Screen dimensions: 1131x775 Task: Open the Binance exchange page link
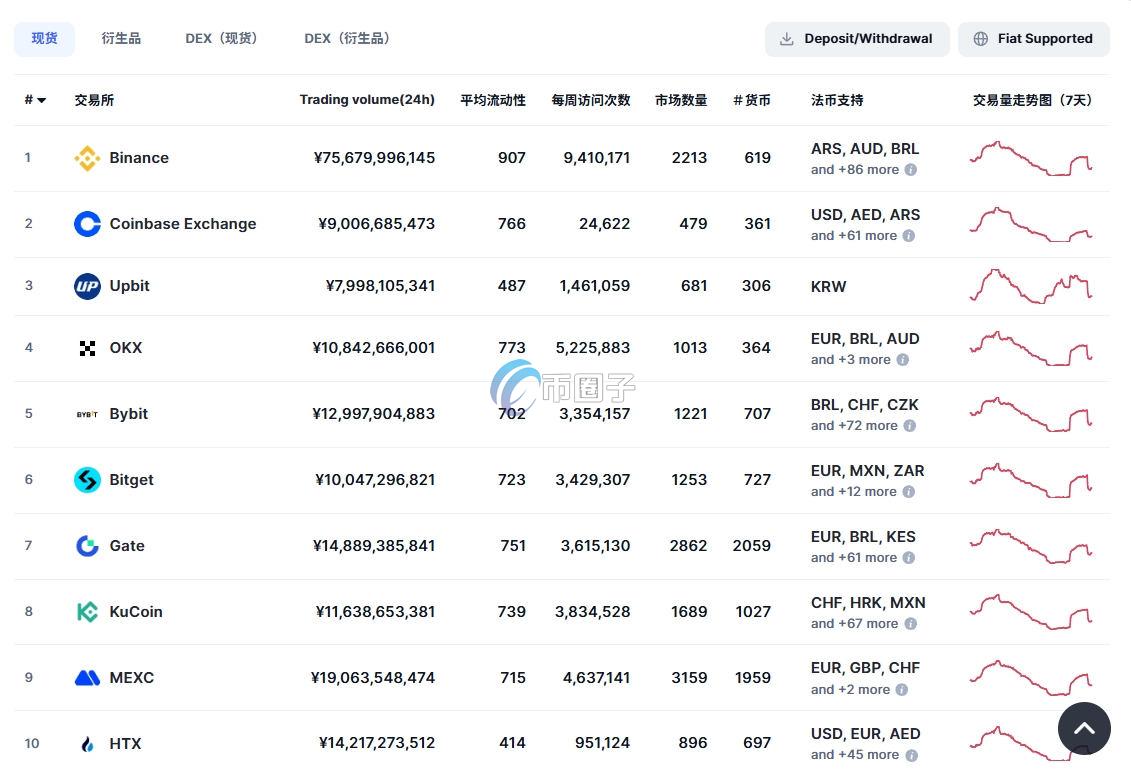coord(139,157)
